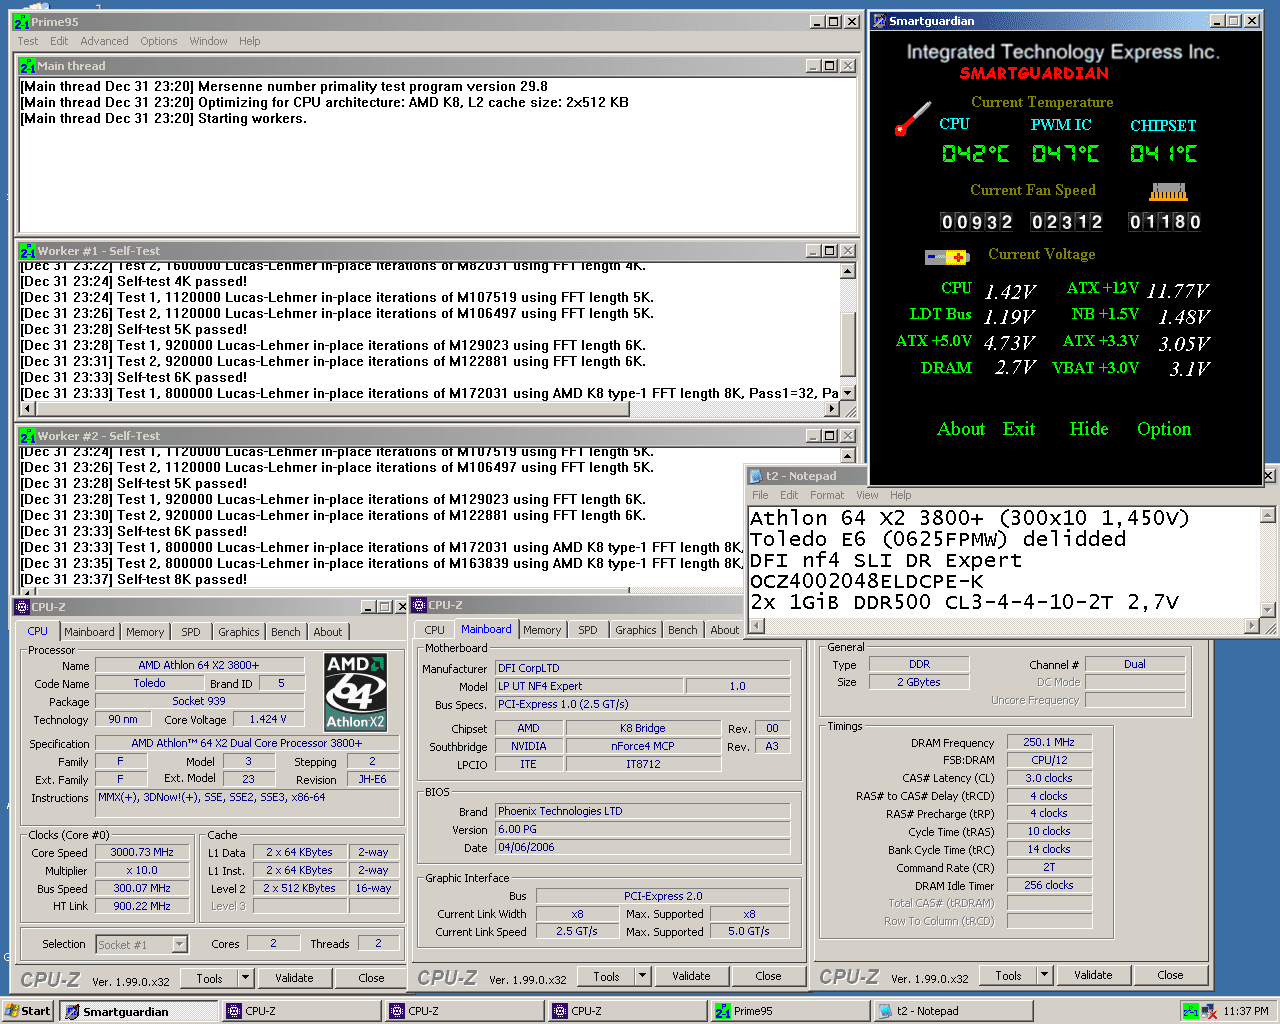Click the first CPU-Z window title icon
The width and height of the screenshot is (1280, 1024).
tap(22, 607)
